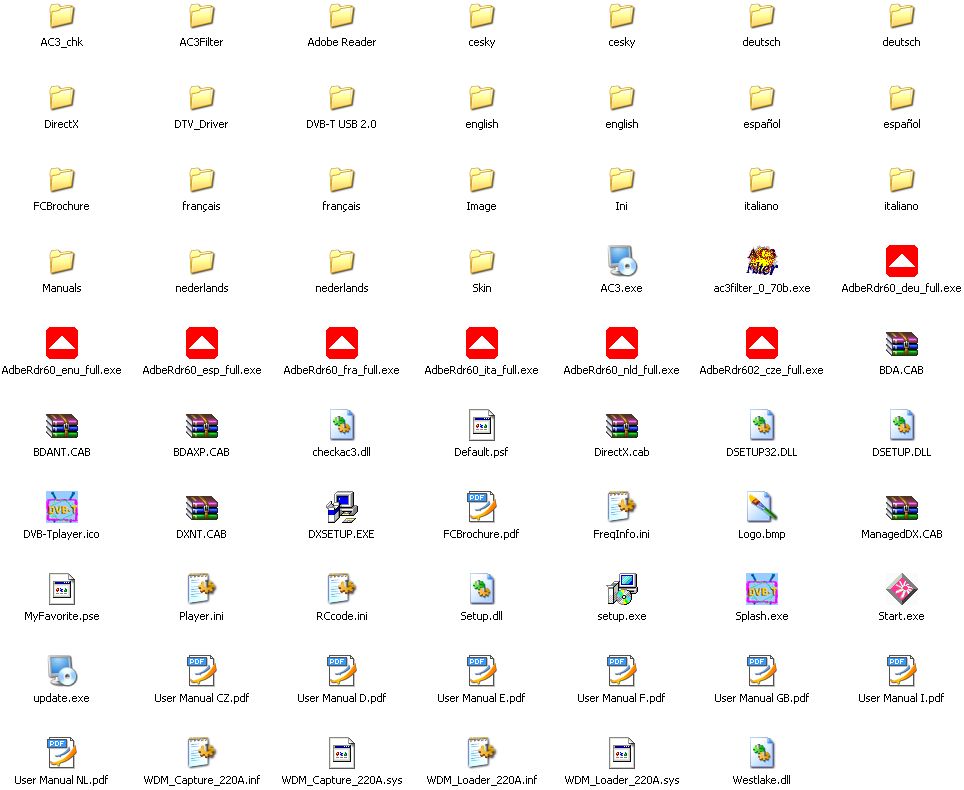Click the setup.exe installer icon
964x790 pixels.
pos(621,590)
